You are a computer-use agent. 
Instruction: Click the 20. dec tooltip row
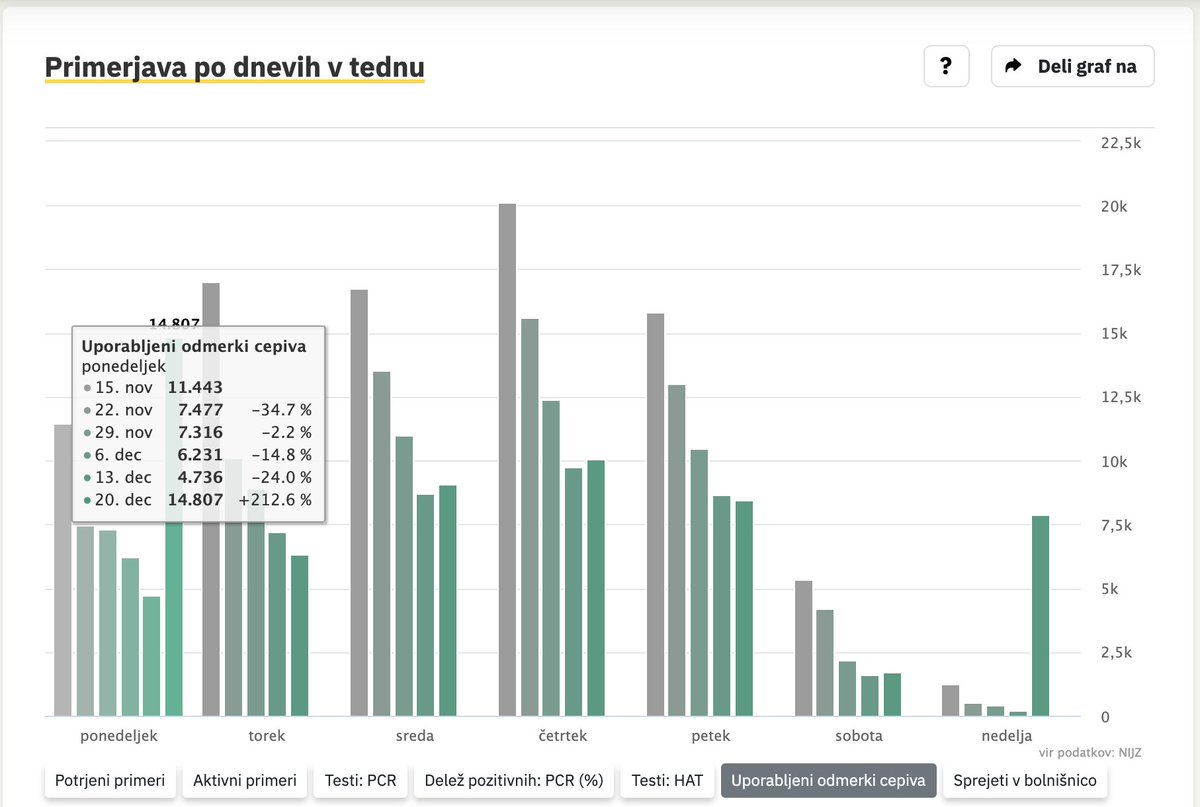tap(198, 499)
